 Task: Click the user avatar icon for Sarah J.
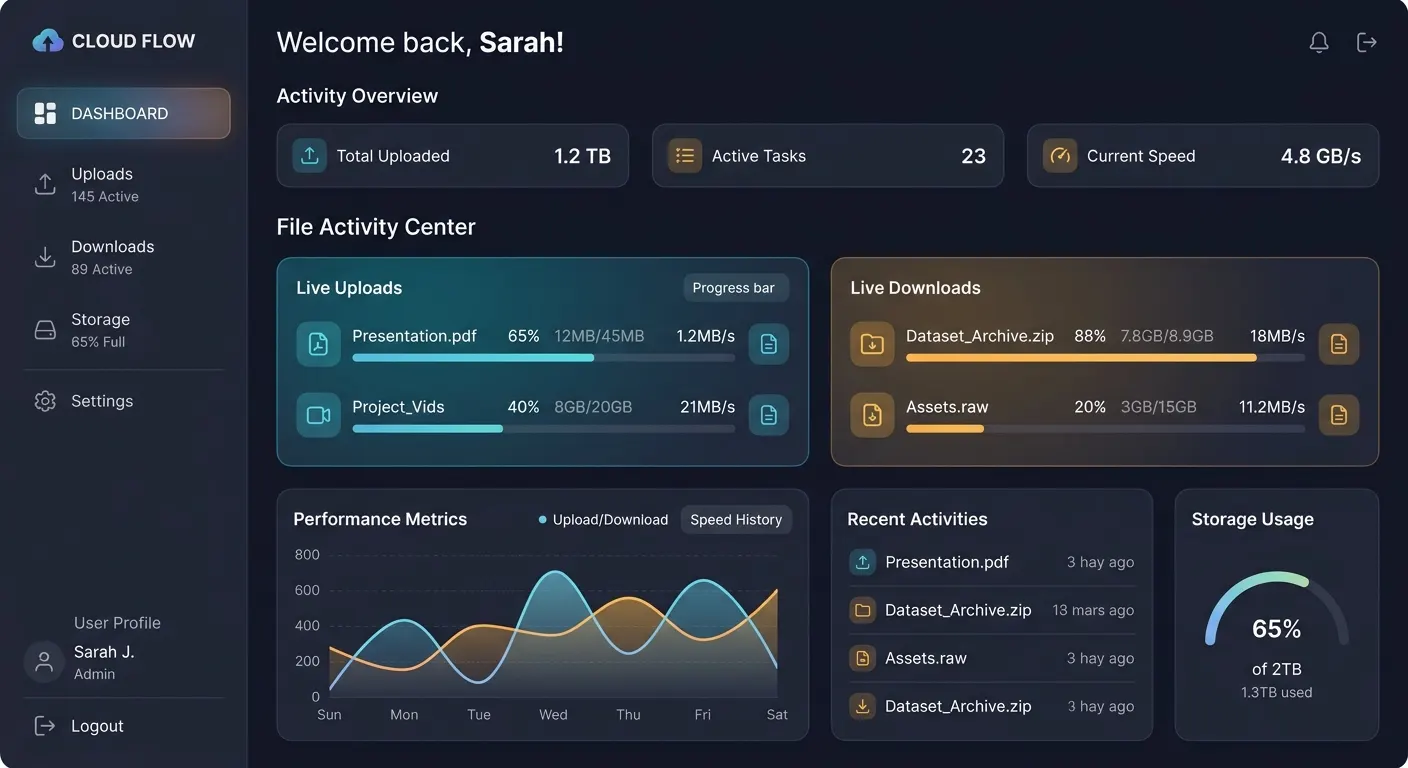pyautogui.click(x=44, y=662)
